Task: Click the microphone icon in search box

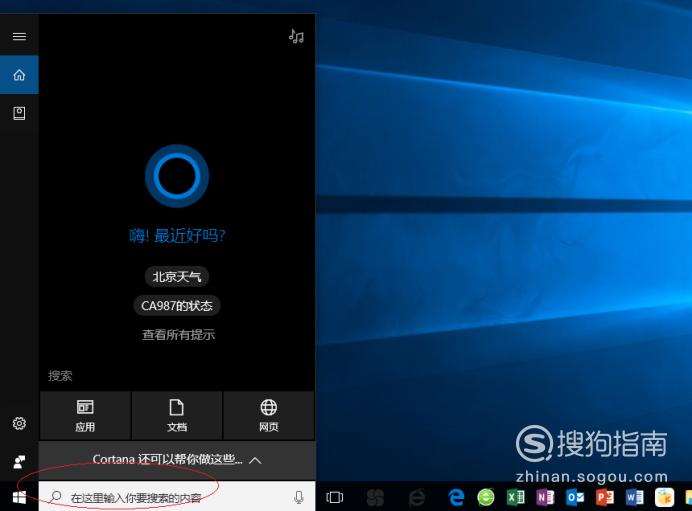Action: pyautogui.click(x=299, y=497)
